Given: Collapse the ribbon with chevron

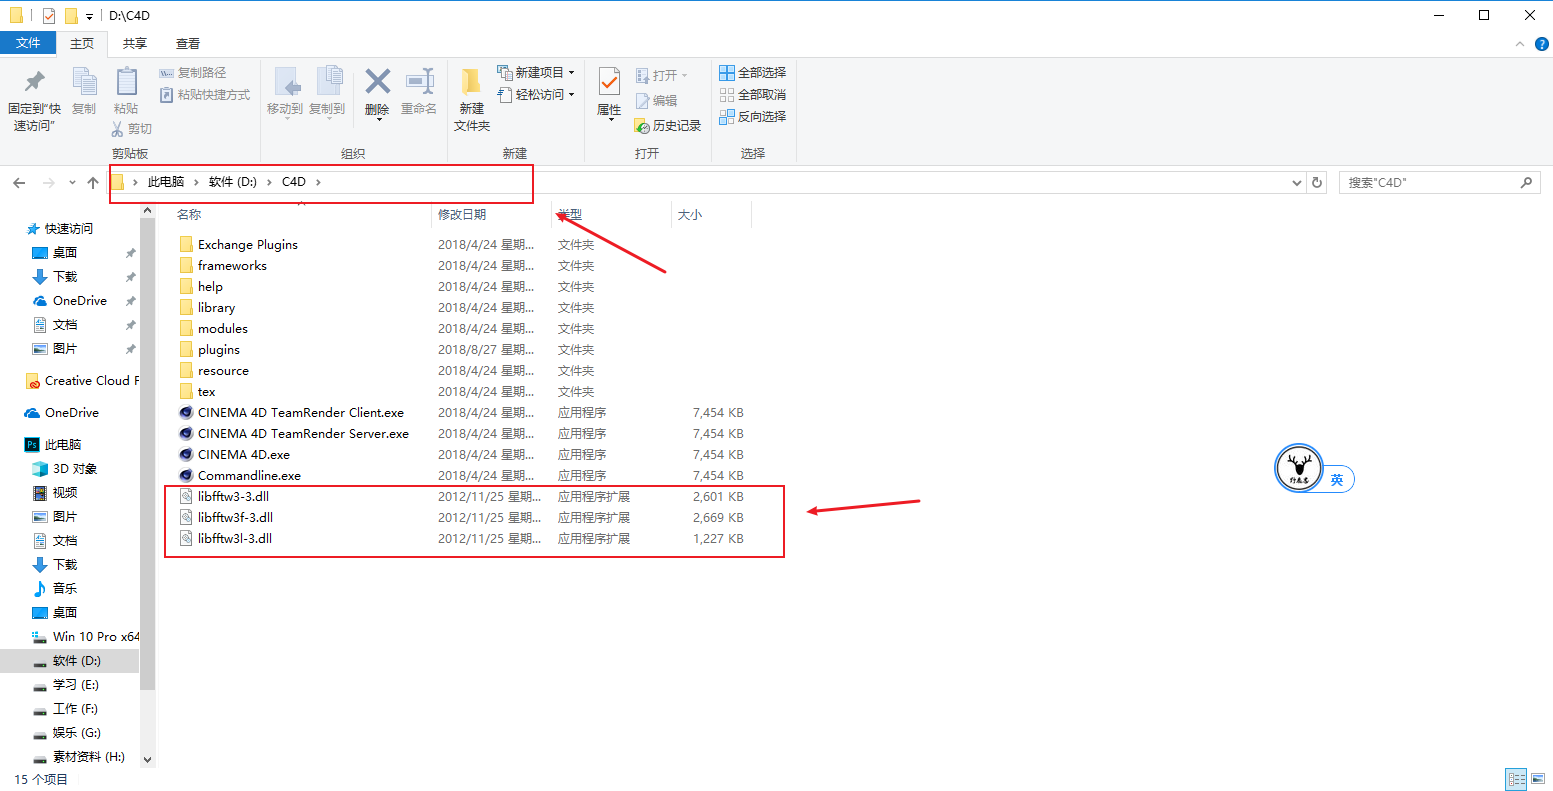Looking at the screenshot, I should [x=1520, y=44].
